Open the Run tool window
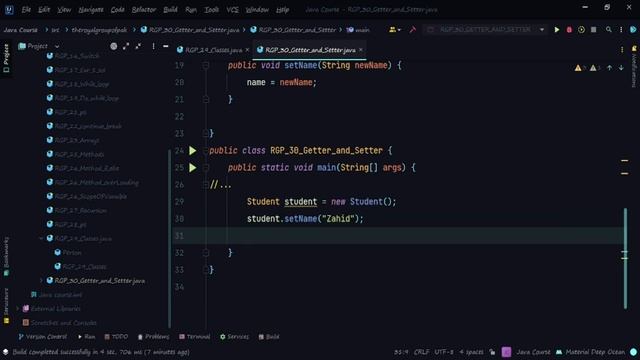640x360 pixels. pyautogui.click(x=87, y=337)
